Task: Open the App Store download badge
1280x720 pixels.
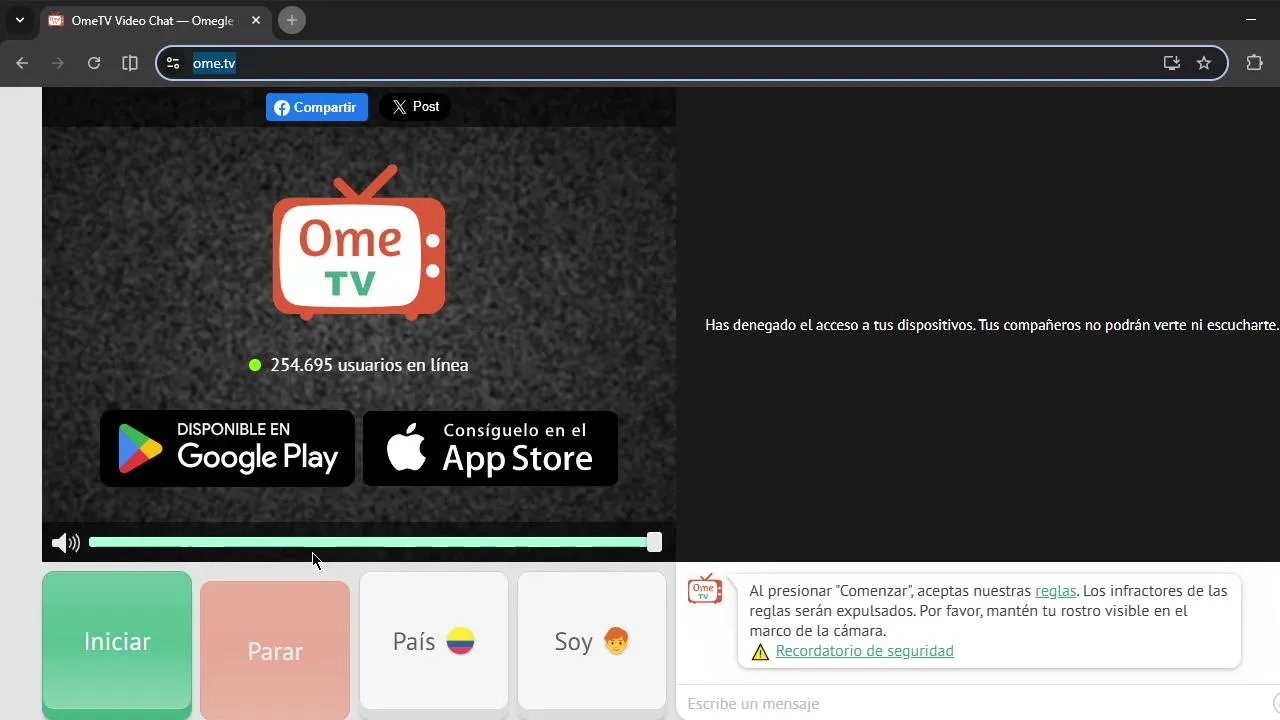Action: click(490, 448)
